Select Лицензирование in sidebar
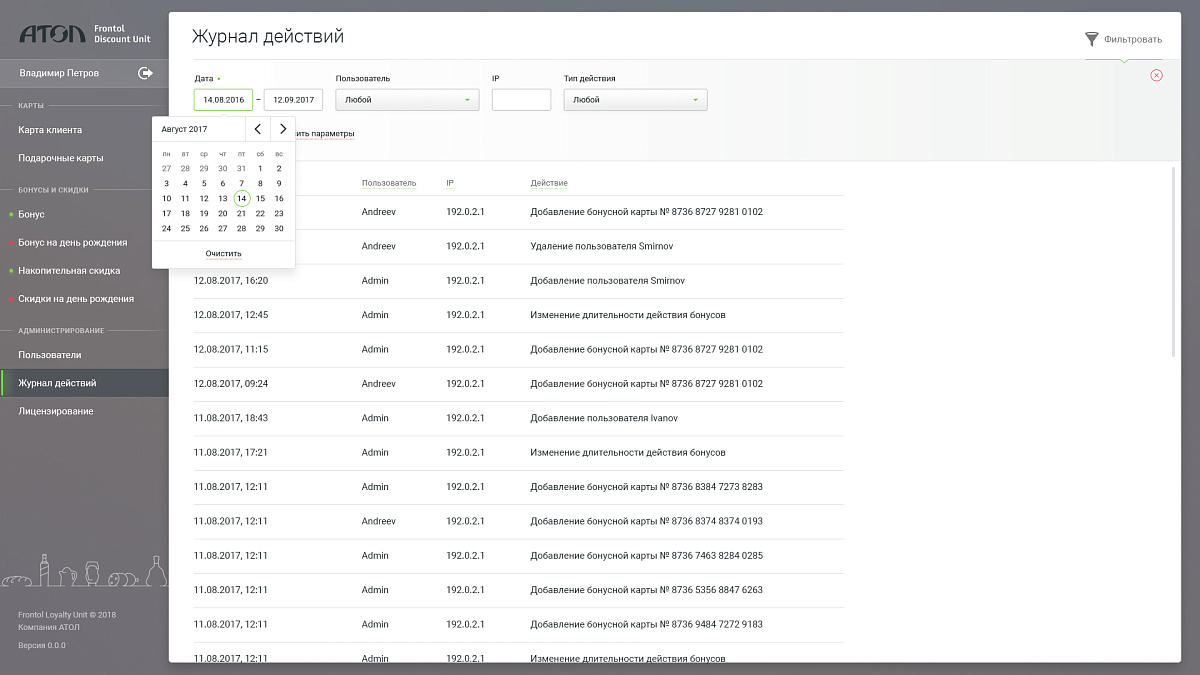The width and height of the screenshot is (1200, 675). (x=56, y=411)
